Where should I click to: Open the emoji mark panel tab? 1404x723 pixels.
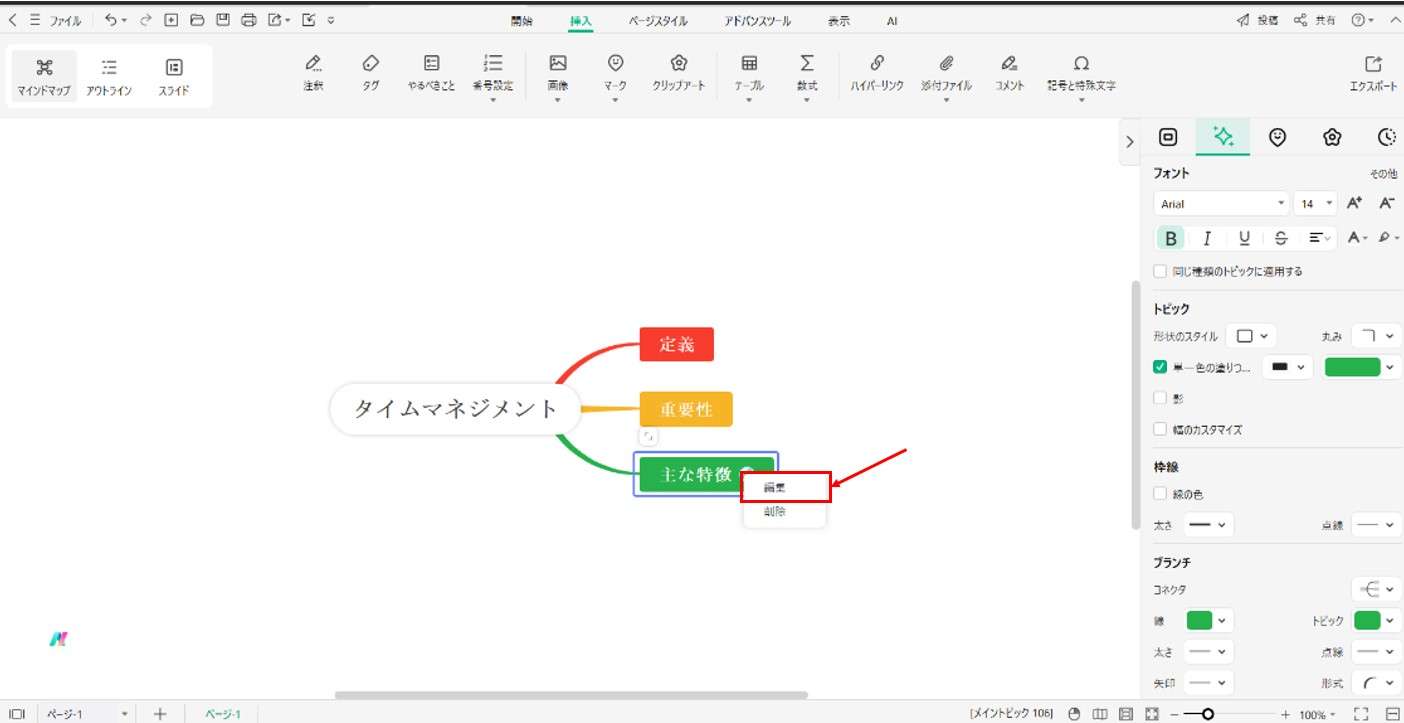point(1277,138)
